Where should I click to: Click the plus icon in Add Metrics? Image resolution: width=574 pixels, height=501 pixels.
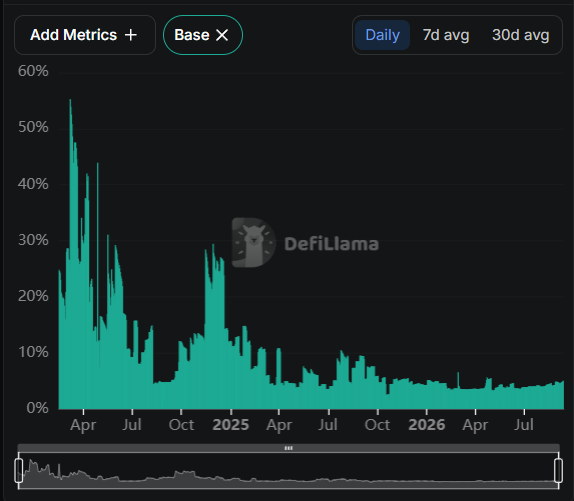pyautogui.click(x=131, y=35)
